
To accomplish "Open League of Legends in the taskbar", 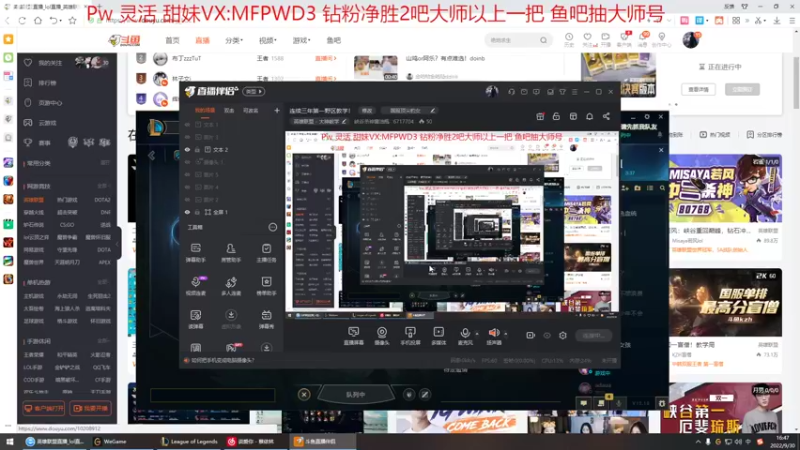I will pos(189,442).
